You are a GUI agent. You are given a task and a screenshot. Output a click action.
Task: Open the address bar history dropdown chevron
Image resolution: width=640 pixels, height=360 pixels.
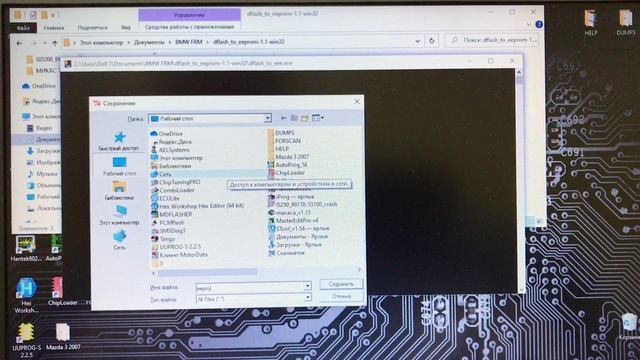[418, 41]
